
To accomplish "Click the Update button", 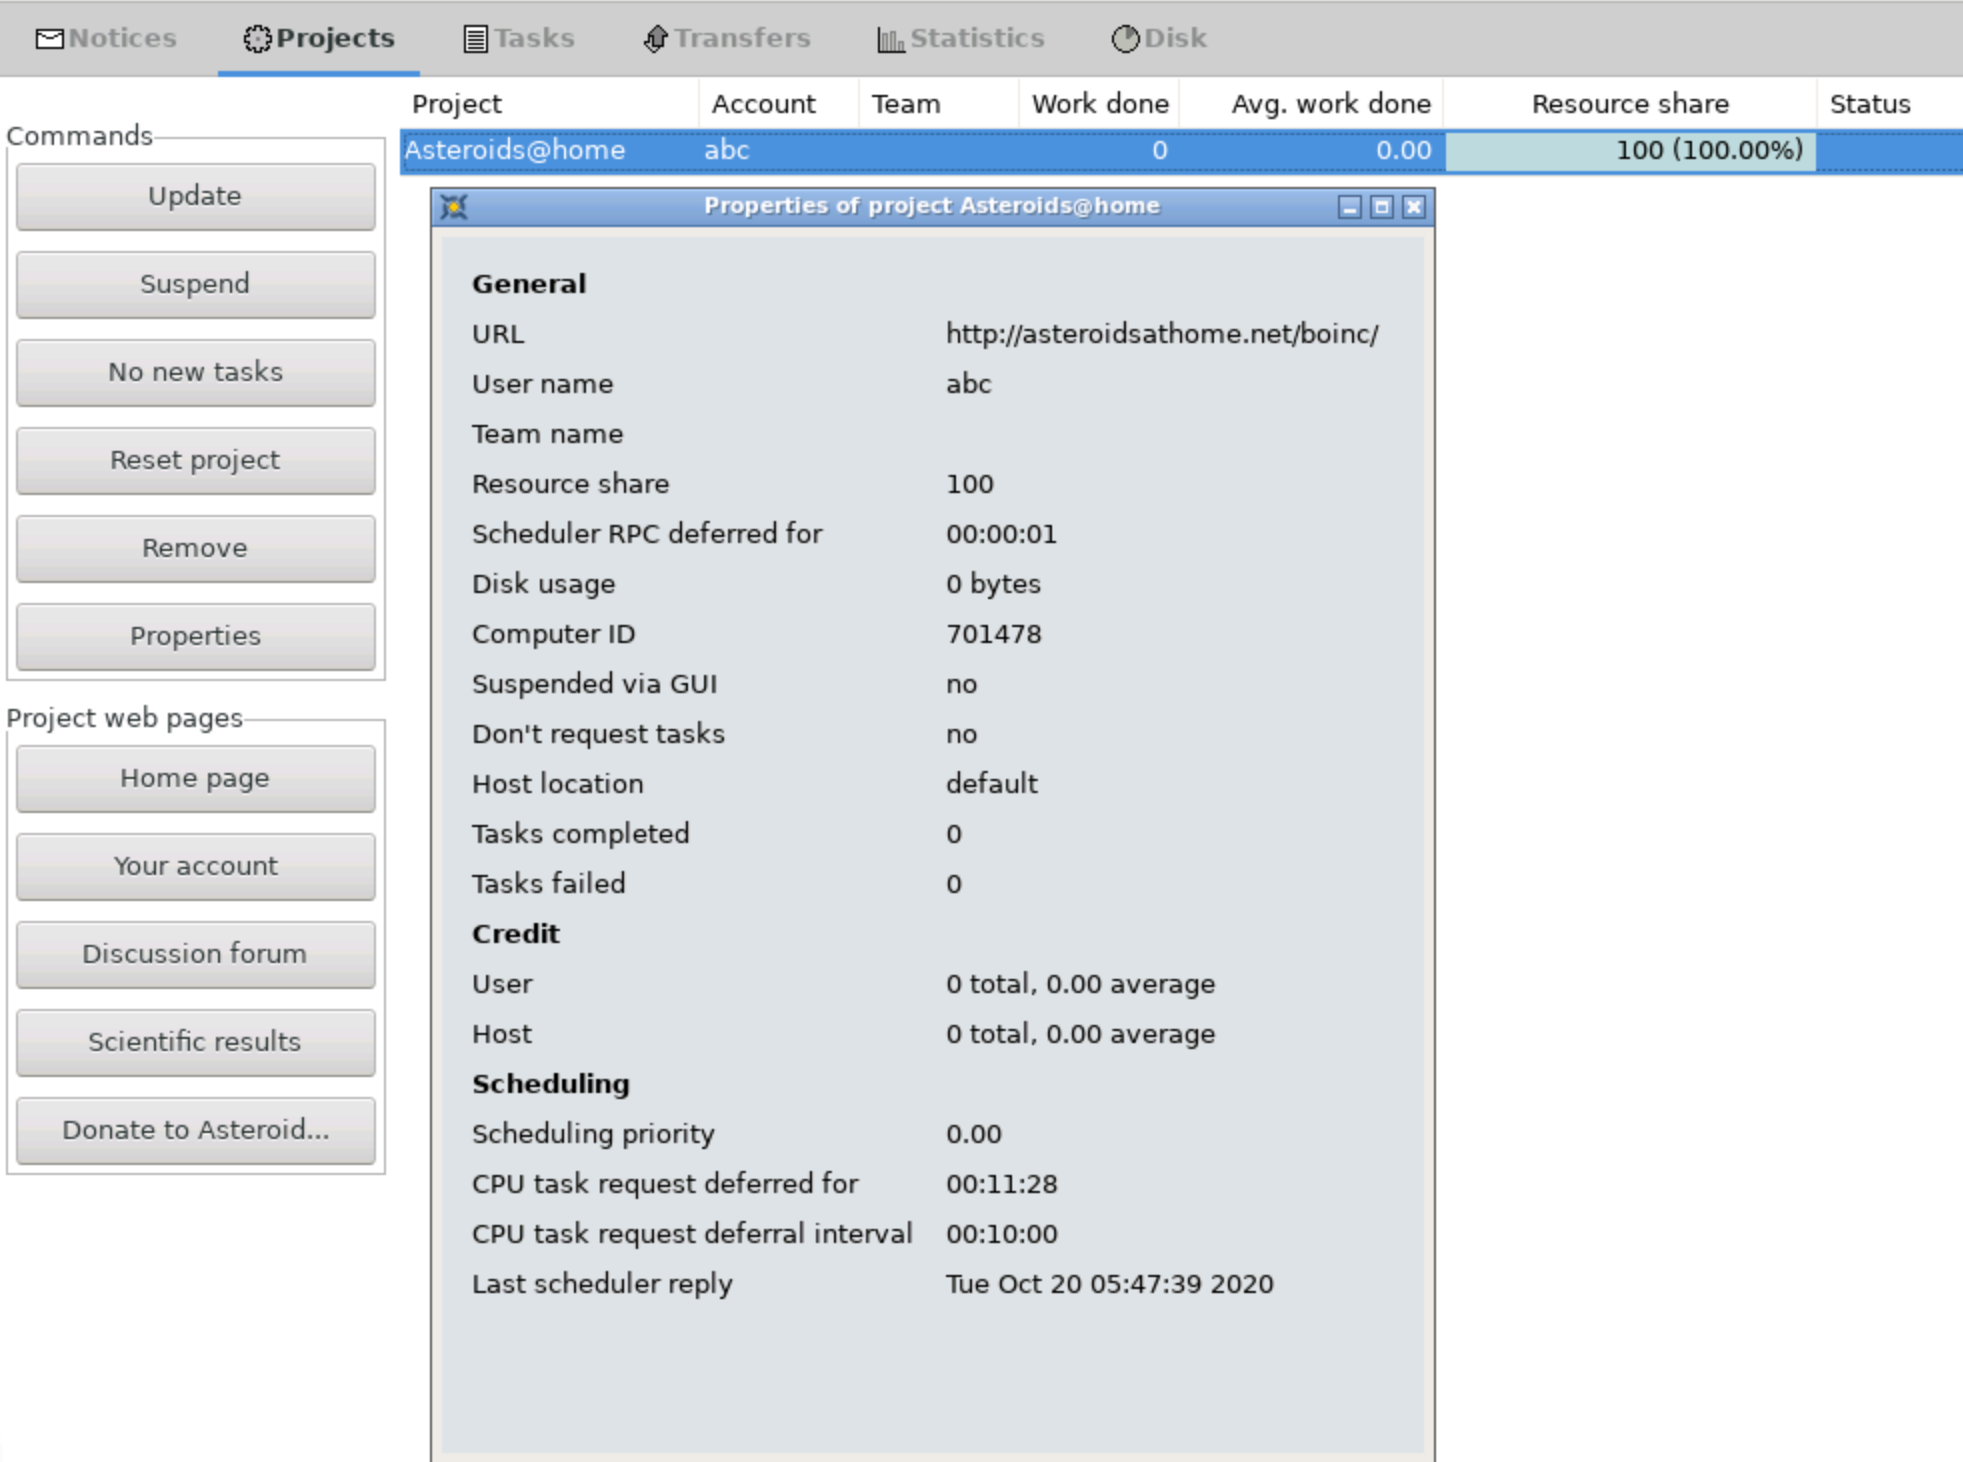I will [195, 196].
